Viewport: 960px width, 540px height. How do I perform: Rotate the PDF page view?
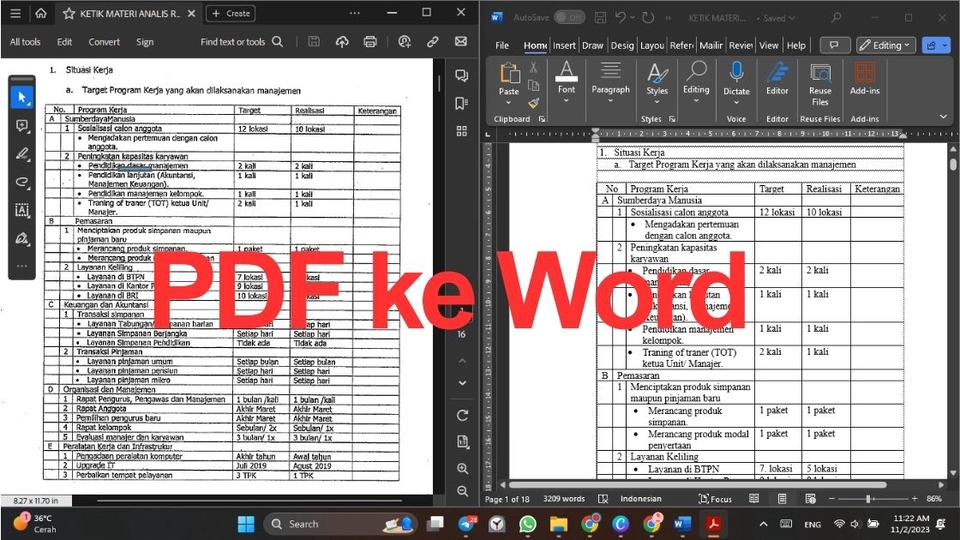(462, 415)
